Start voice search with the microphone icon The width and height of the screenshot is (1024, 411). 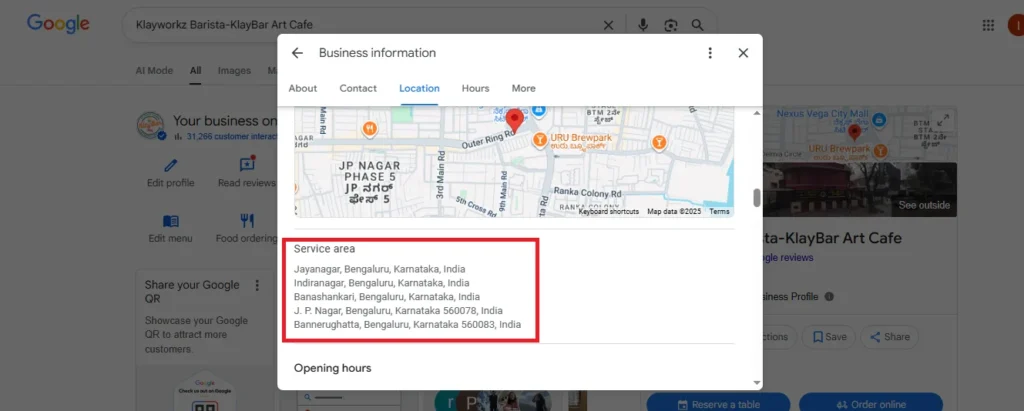(x=643, y=25)
